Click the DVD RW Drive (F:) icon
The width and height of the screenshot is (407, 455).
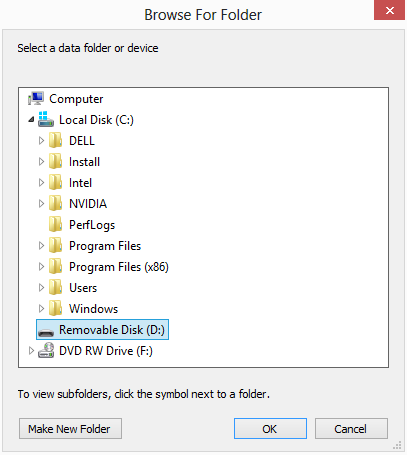click(46, 351)
